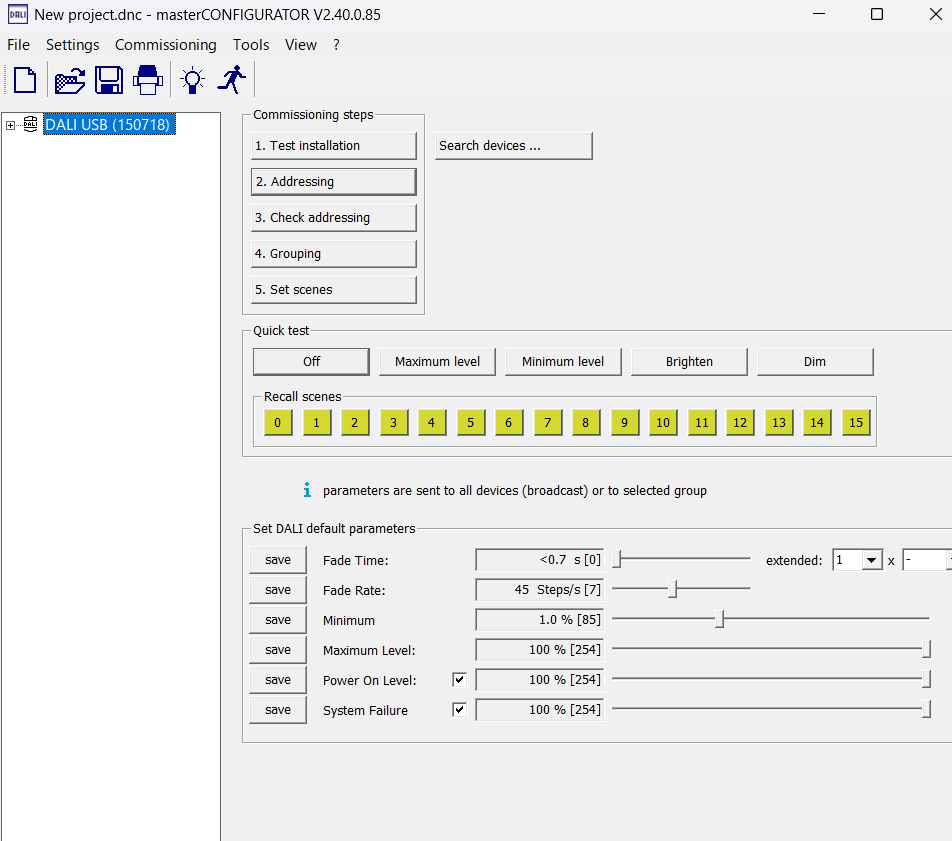Viewport: 952px width, 841px height.
Task: Click the Power On Level slider handle
Action: [x=926, y=679]
